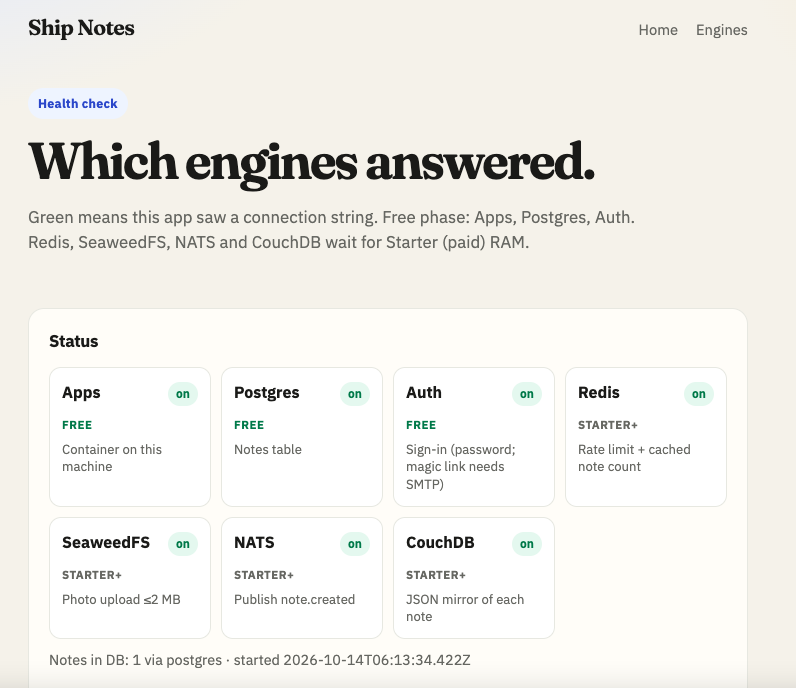Click "Container on this machine" description
The width and height of the screenshot is (796, 688).
[112, 458]
